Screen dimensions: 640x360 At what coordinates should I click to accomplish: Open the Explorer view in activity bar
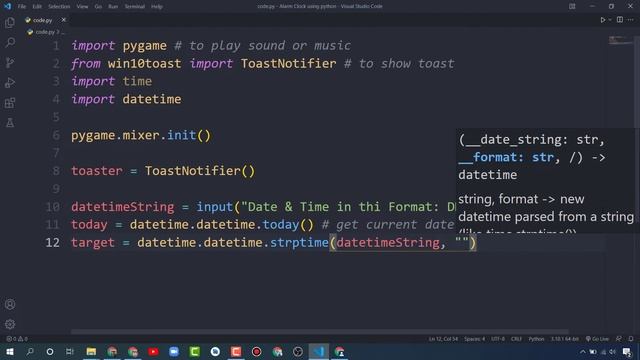click(x=10, y=22)
